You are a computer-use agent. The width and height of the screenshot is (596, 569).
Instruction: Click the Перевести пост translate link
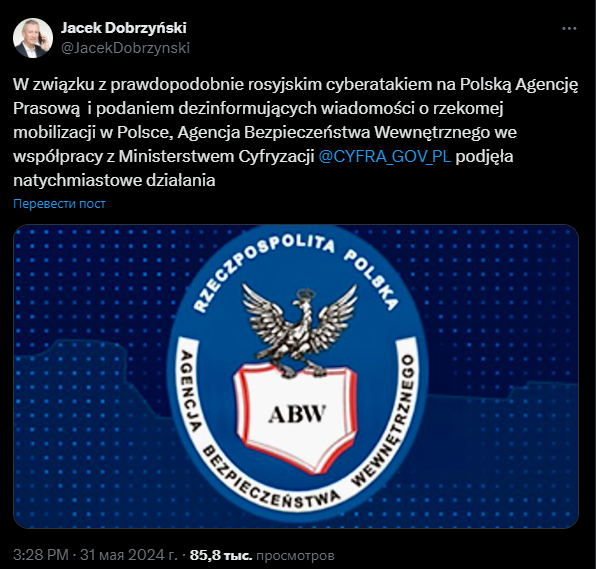coord(59,204)
